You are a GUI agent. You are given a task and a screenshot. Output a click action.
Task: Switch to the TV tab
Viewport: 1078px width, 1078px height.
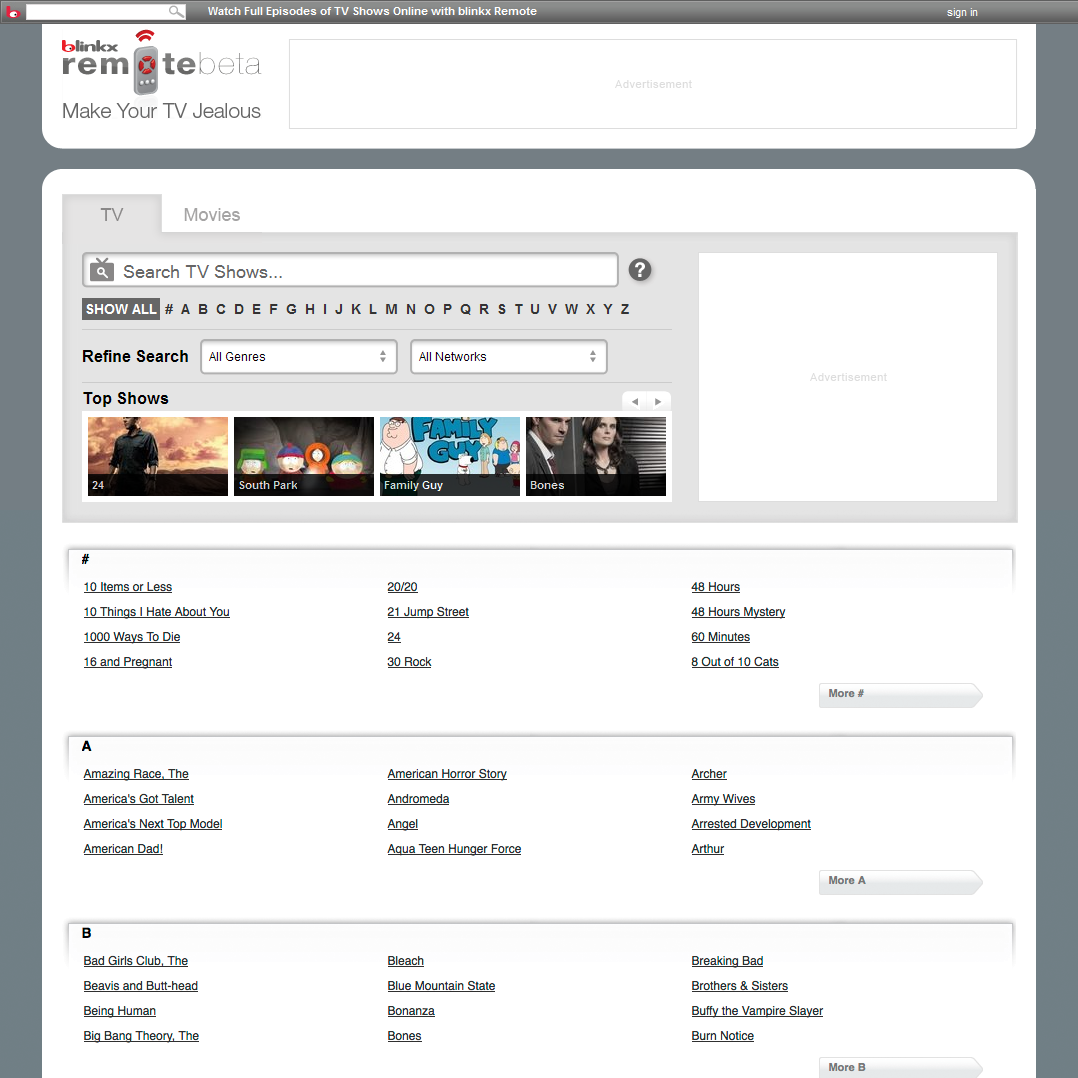(x=112, y=214)
